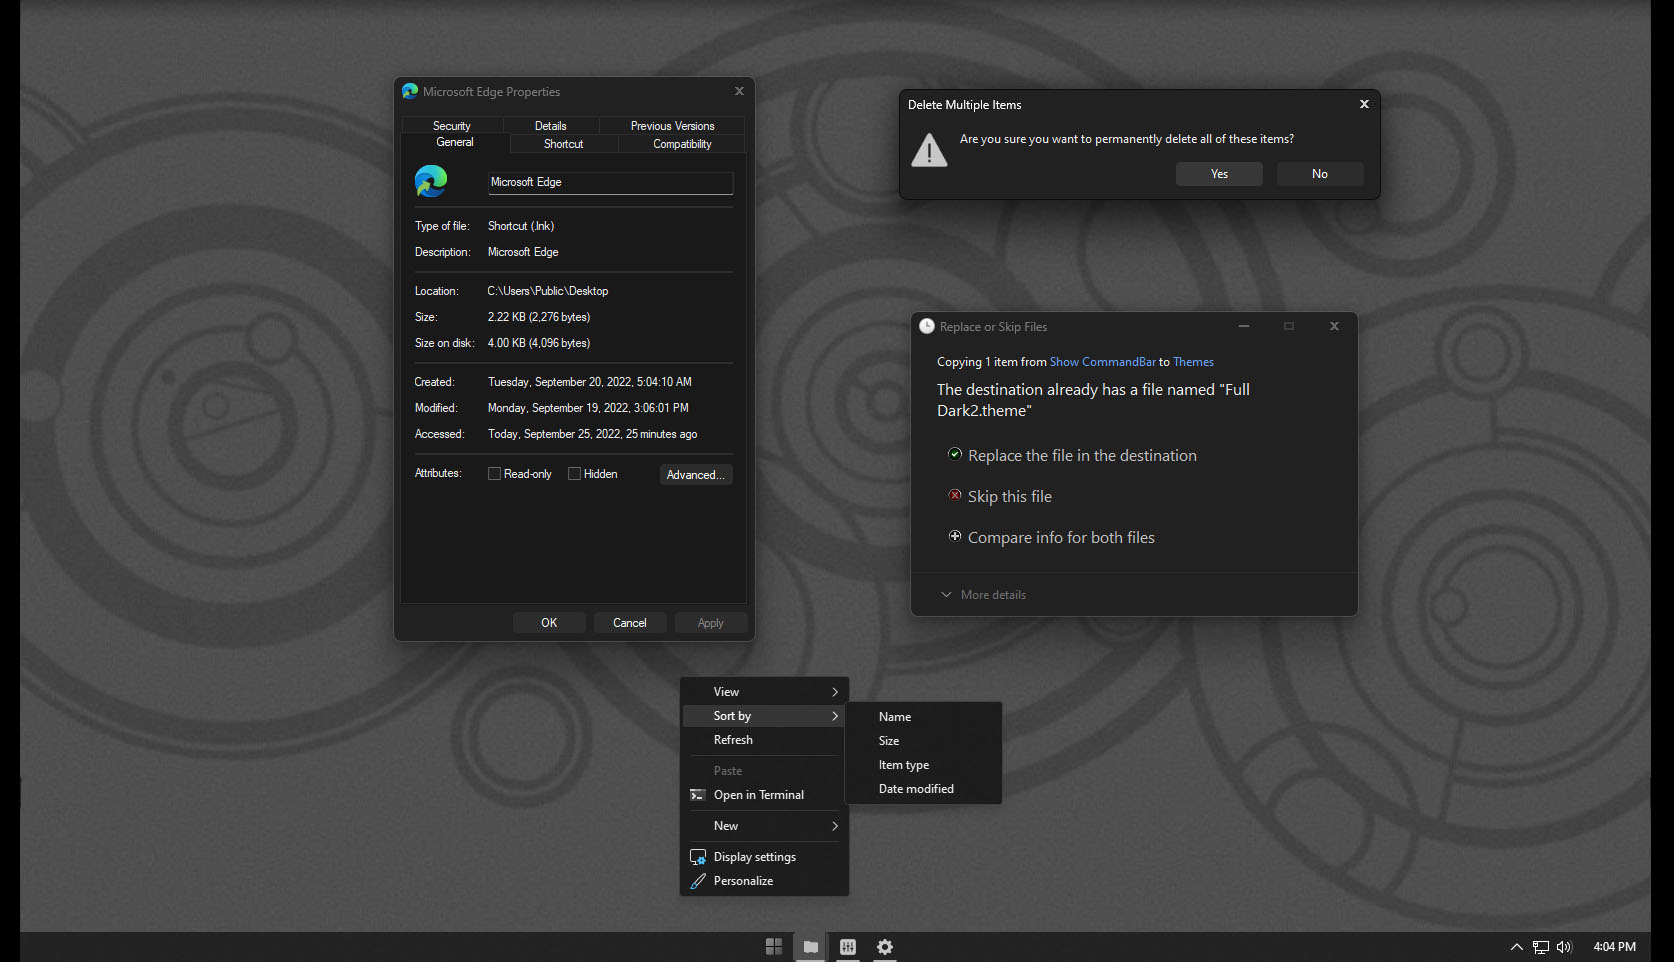The width and height of the screenshot is (1674, 962).
Task: Choose Replace the file in the destination
Action: [1081, 455]
